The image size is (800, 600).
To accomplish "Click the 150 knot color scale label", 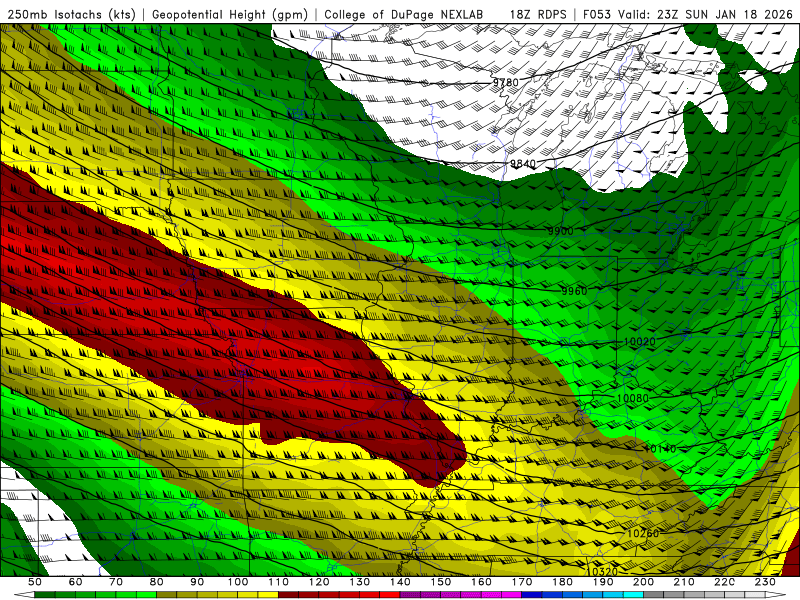I will (x=441, y=582).
